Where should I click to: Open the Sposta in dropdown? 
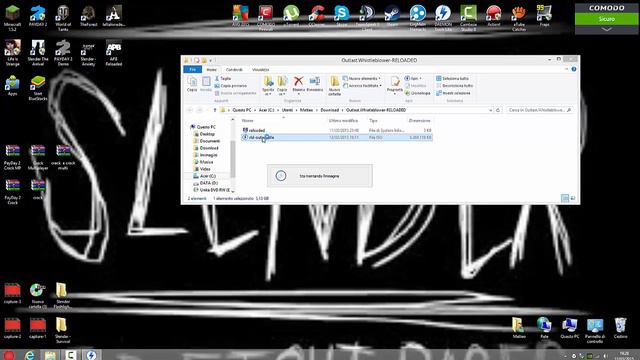tap(268, 86)
